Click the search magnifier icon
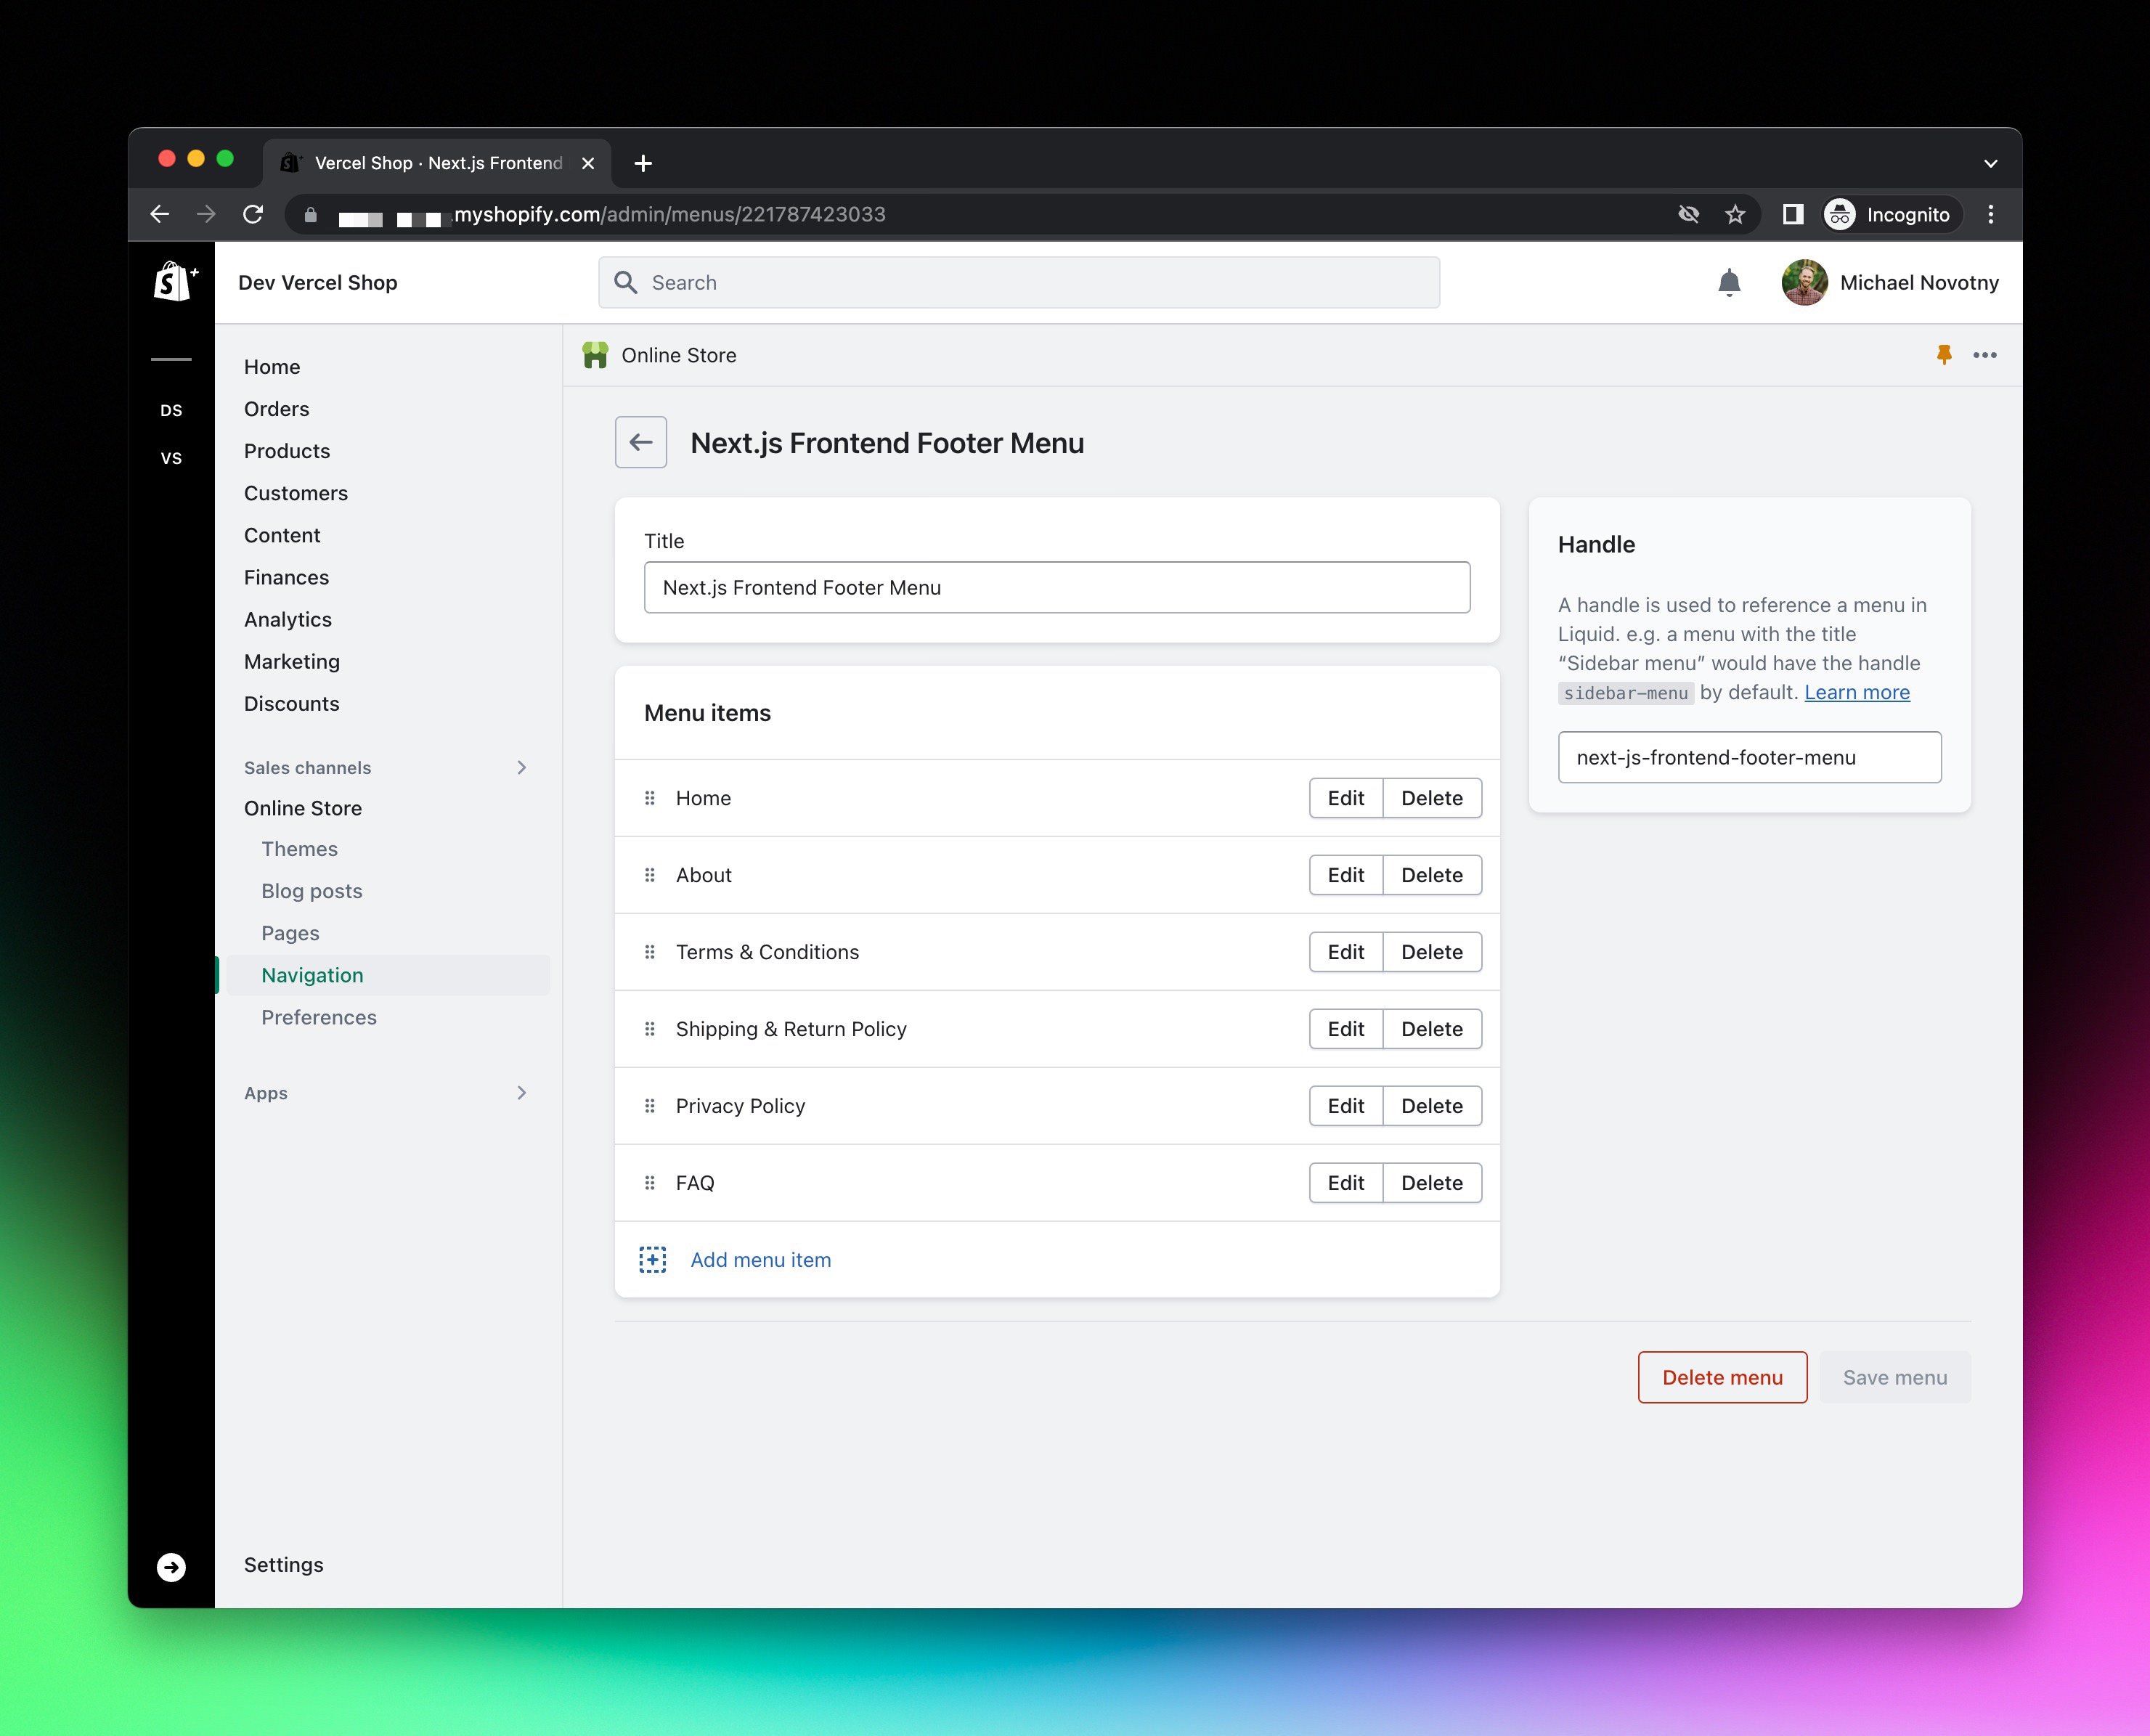 626,283
